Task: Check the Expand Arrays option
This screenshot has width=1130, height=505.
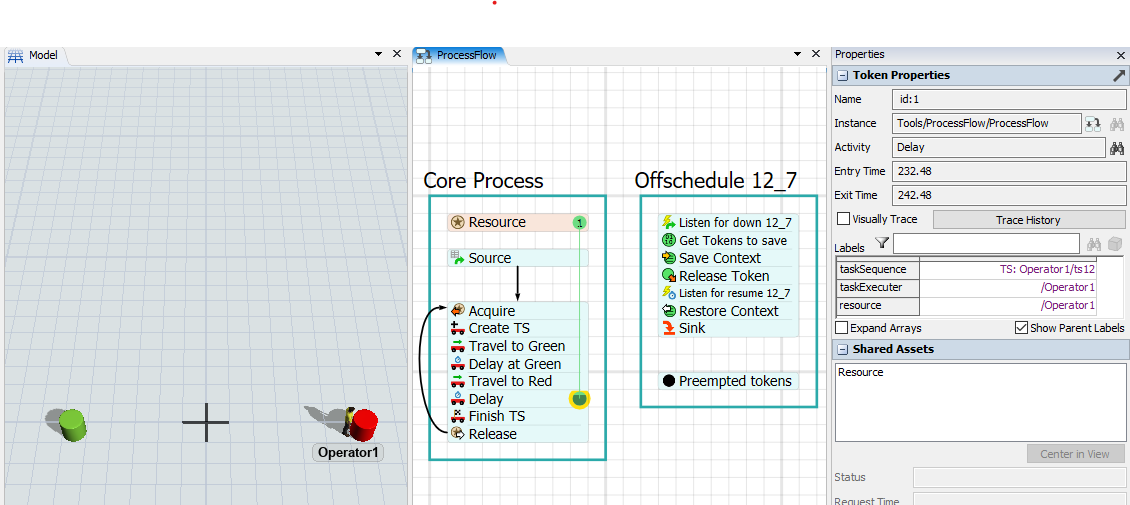Action: [843, 328]
